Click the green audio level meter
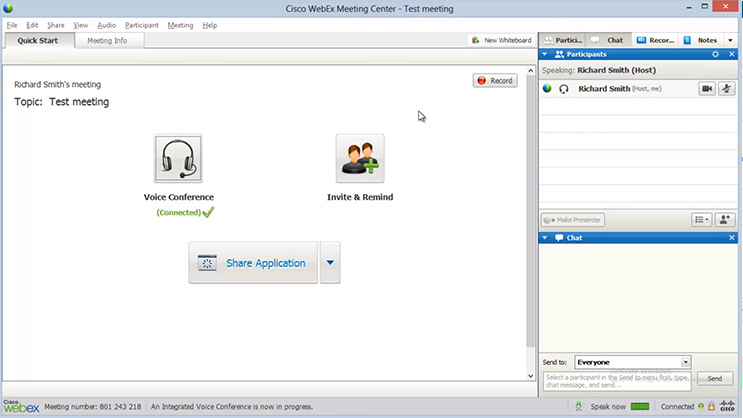 pos(640,406)
